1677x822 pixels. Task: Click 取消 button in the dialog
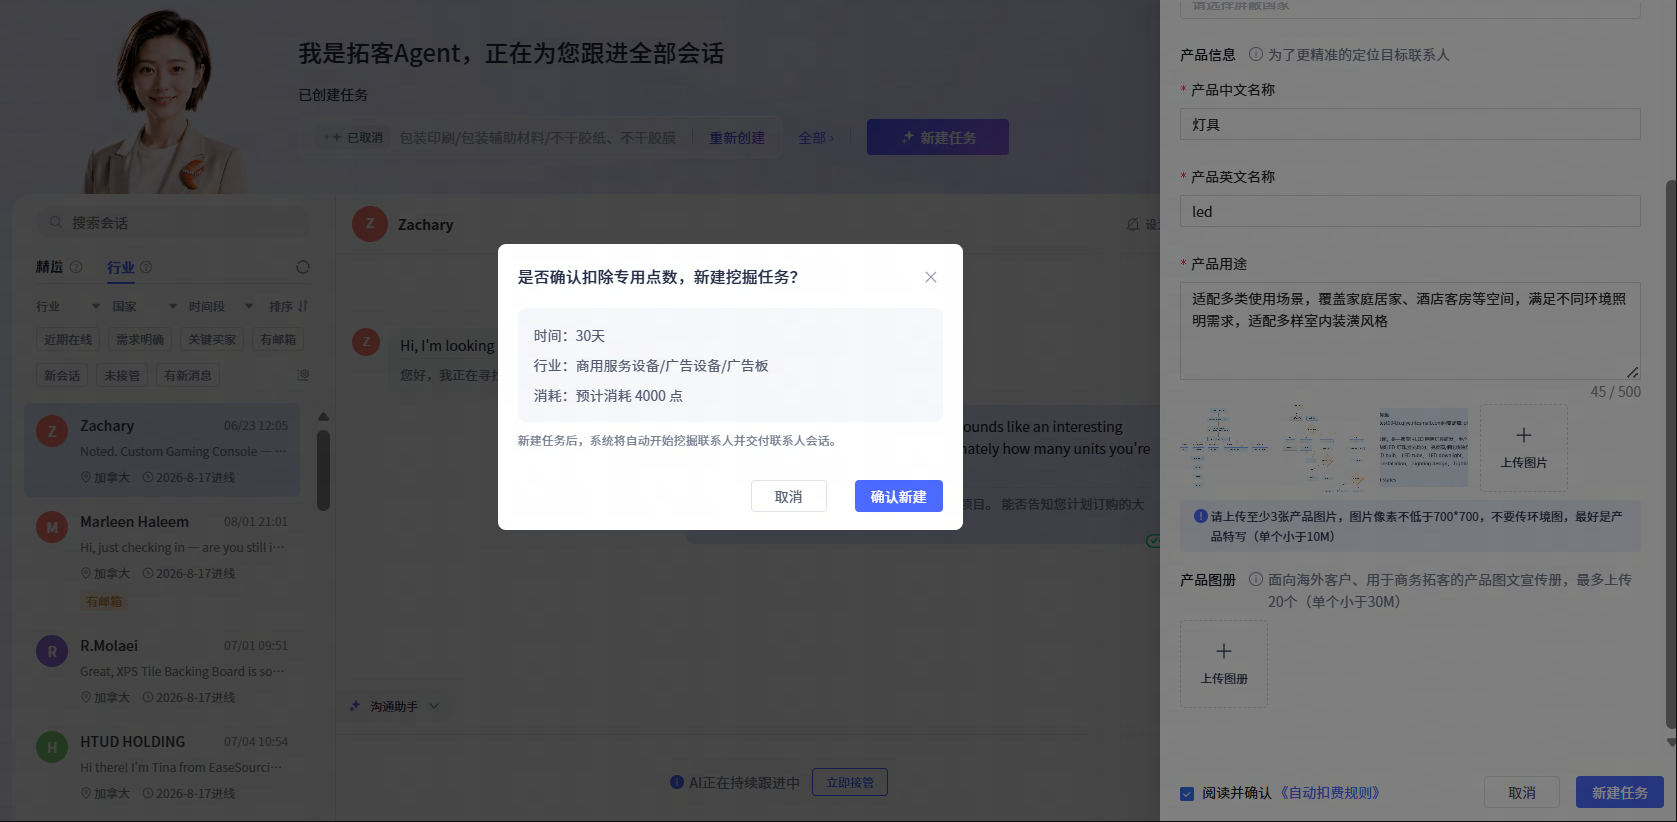(788, 496)
